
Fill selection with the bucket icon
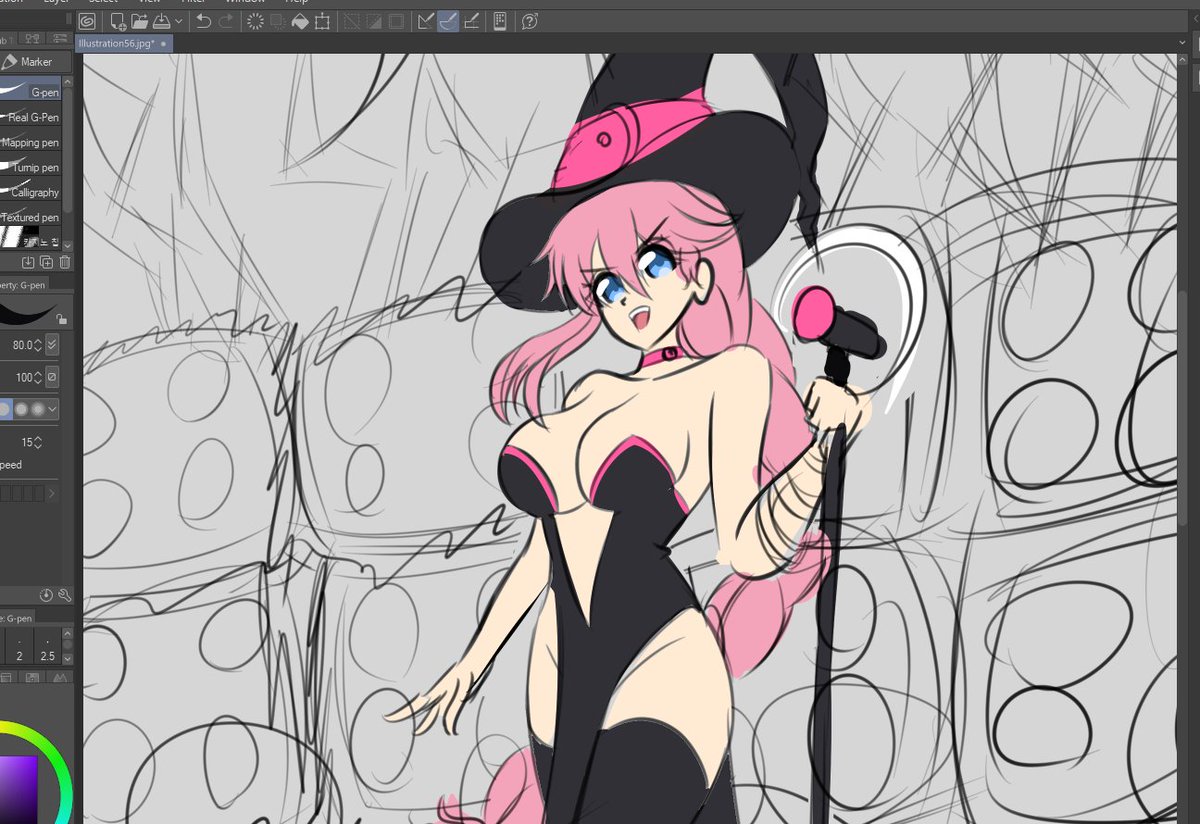pyautogui.click(x=299, y=21)
